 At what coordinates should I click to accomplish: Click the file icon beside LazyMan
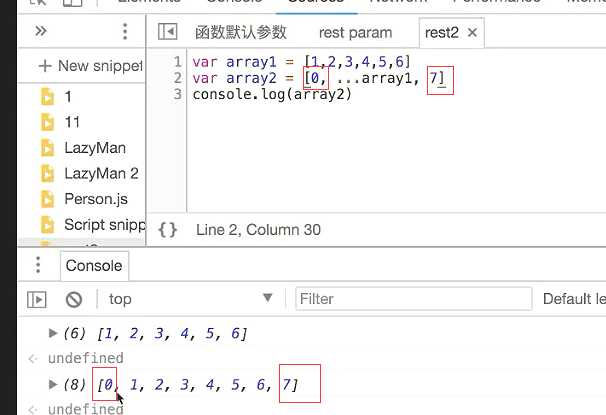[48, 148]
